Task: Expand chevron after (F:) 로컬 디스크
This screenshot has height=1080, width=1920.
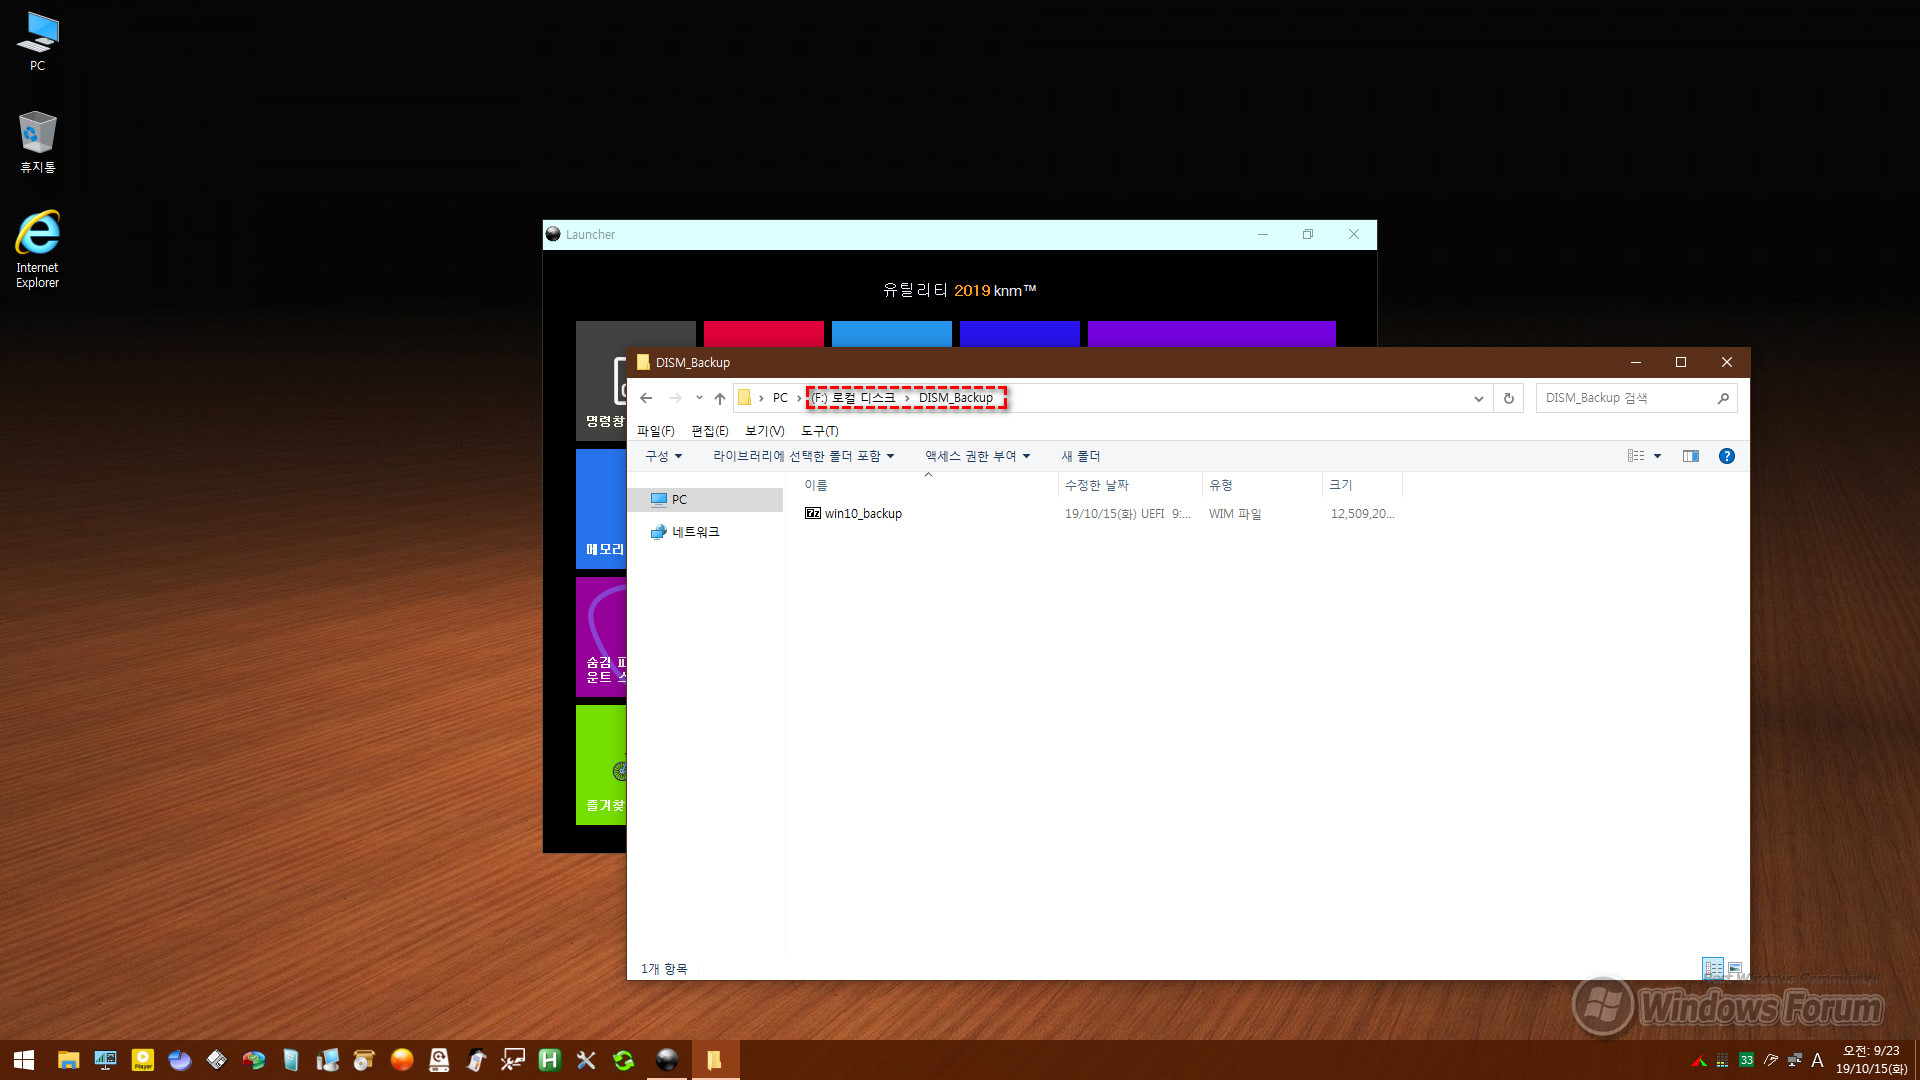Action: pyautogui.click(x=907, y=398)
